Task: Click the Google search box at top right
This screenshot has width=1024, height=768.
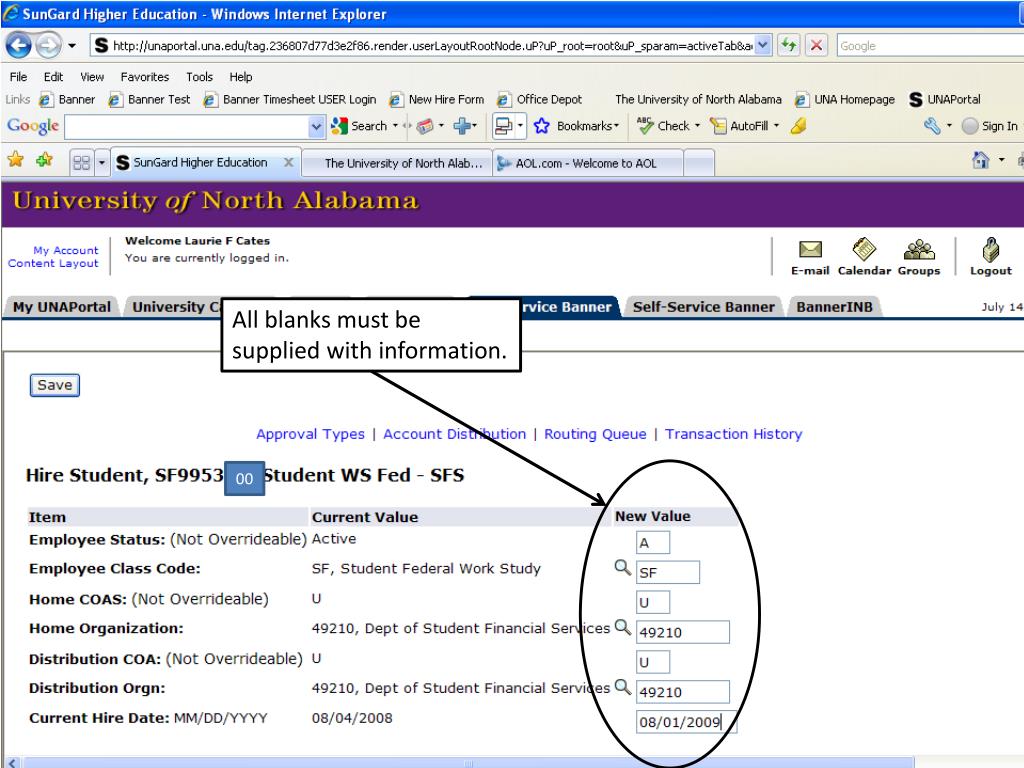Action: coord(930,46)
